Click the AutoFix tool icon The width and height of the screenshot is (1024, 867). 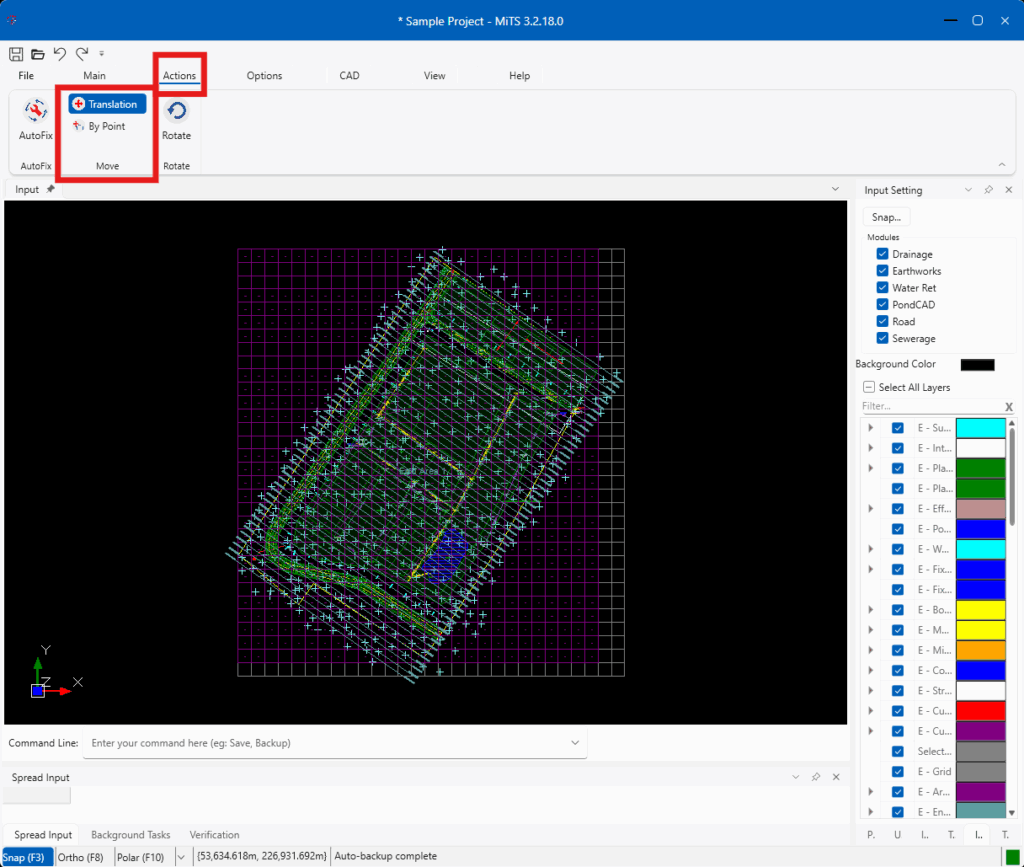35,112
